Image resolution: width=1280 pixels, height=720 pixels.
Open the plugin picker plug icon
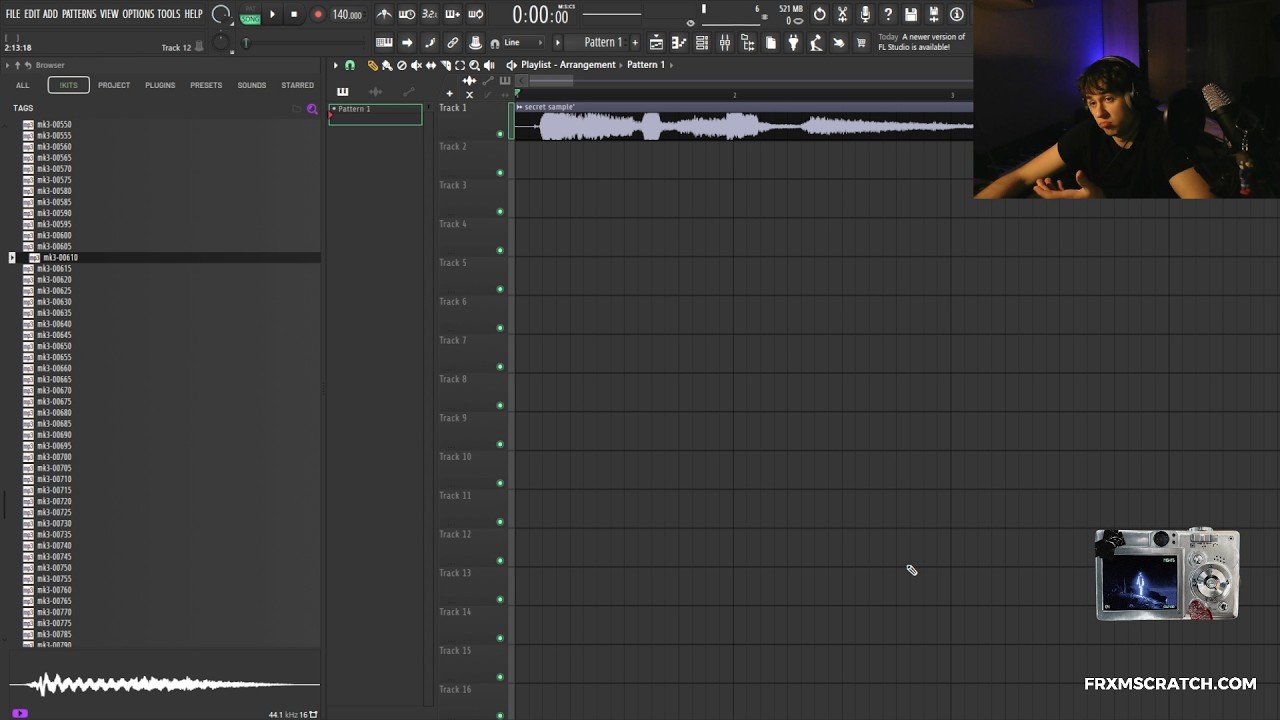[793, 43]
